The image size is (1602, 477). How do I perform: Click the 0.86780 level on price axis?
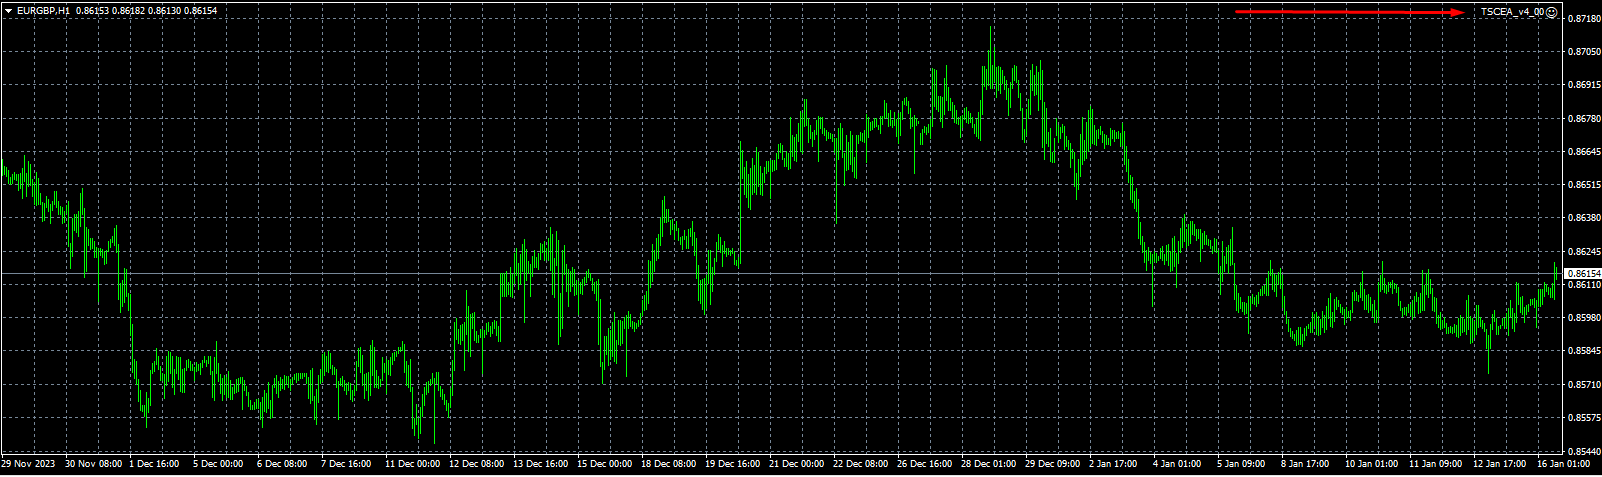[x=1582, y=119]
